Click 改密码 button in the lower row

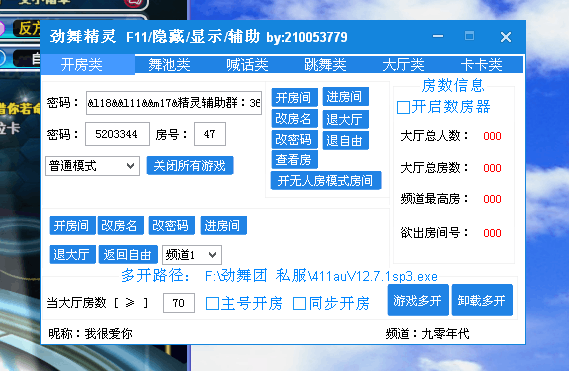pos(172,225)
